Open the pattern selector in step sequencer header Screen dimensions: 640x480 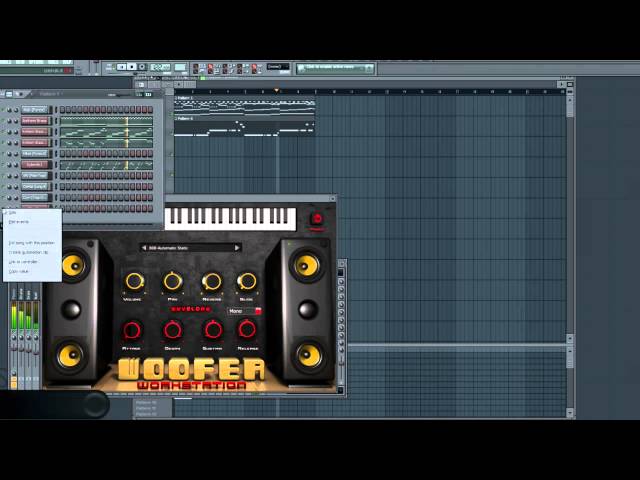[x=49, y=94]
